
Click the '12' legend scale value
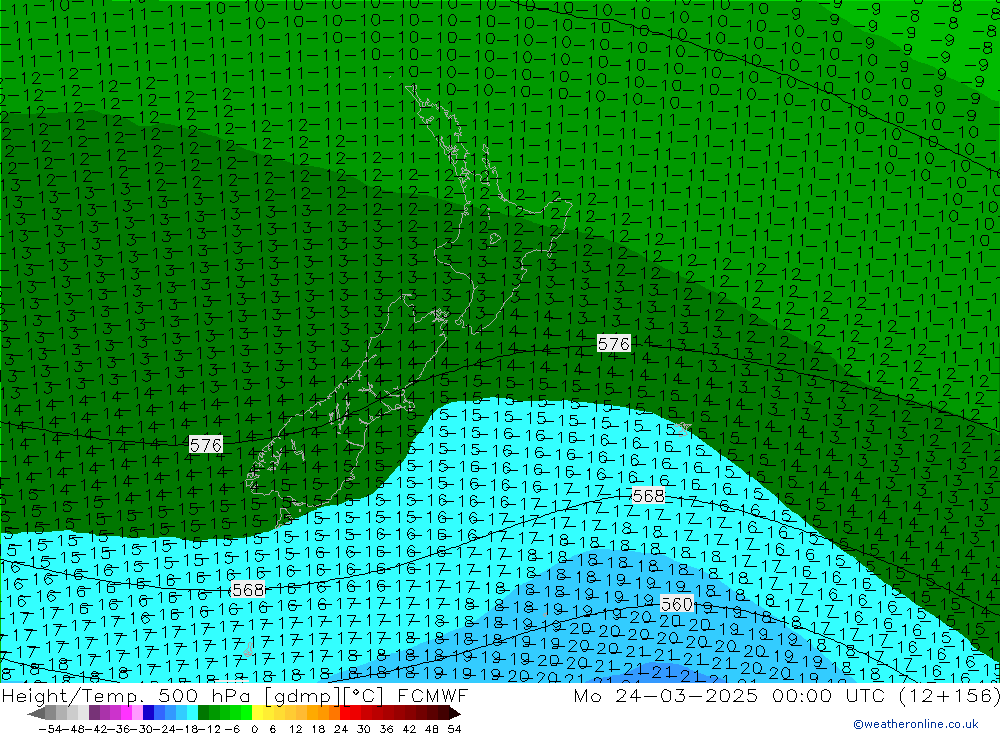(295, 728)
